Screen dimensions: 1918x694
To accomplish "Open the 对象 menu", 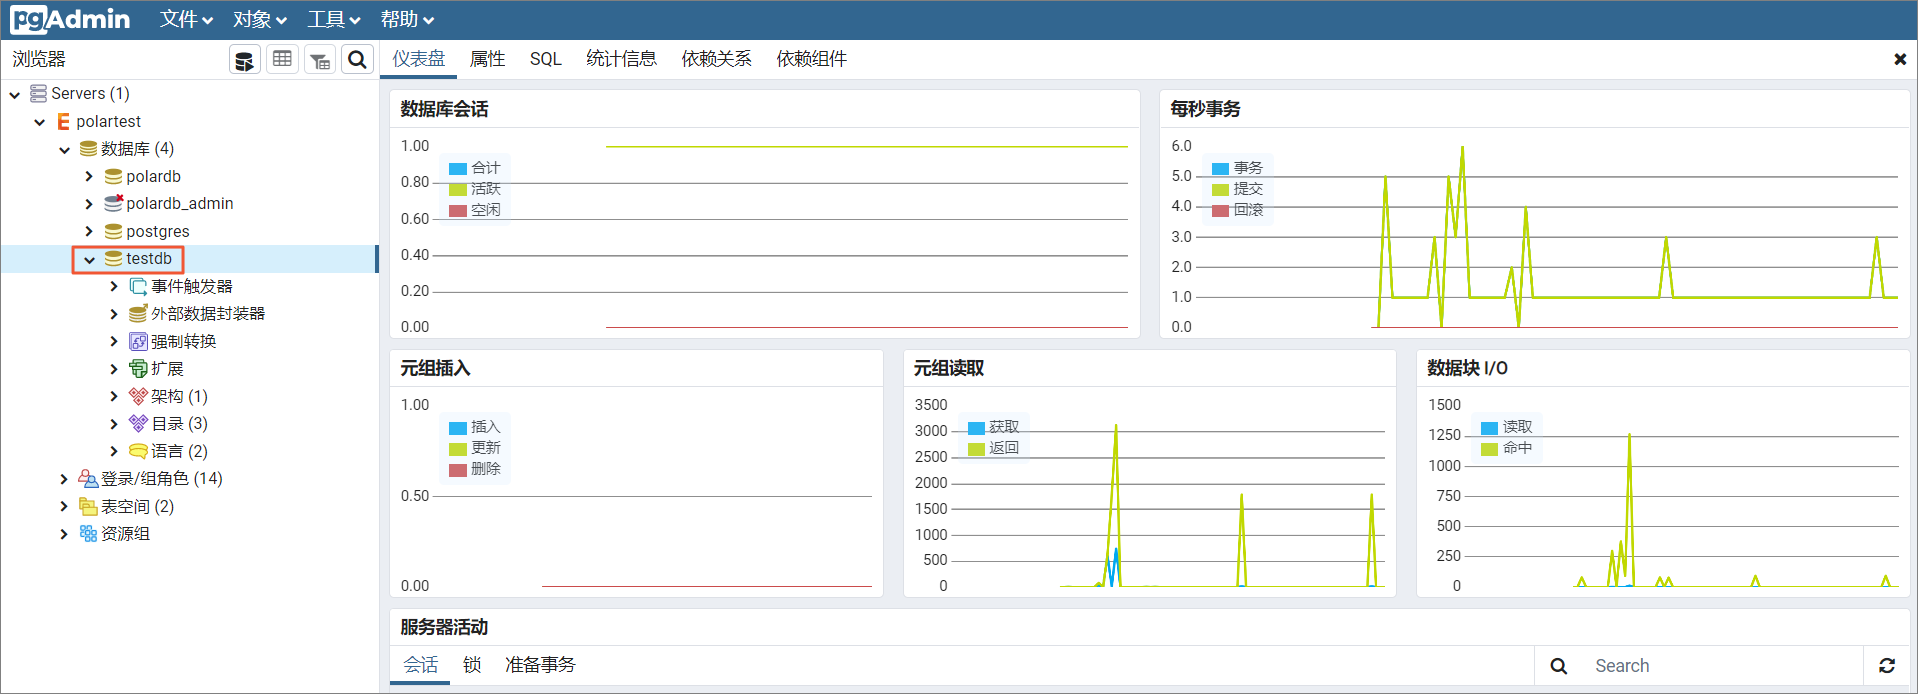I will tap(260, 19).
